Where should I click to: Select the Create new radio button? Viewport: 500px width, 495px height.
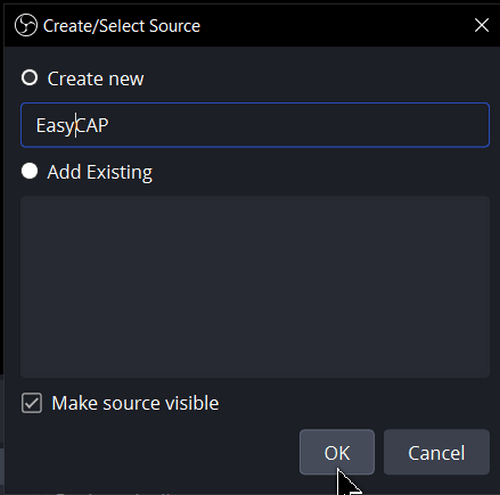[29, 78]
